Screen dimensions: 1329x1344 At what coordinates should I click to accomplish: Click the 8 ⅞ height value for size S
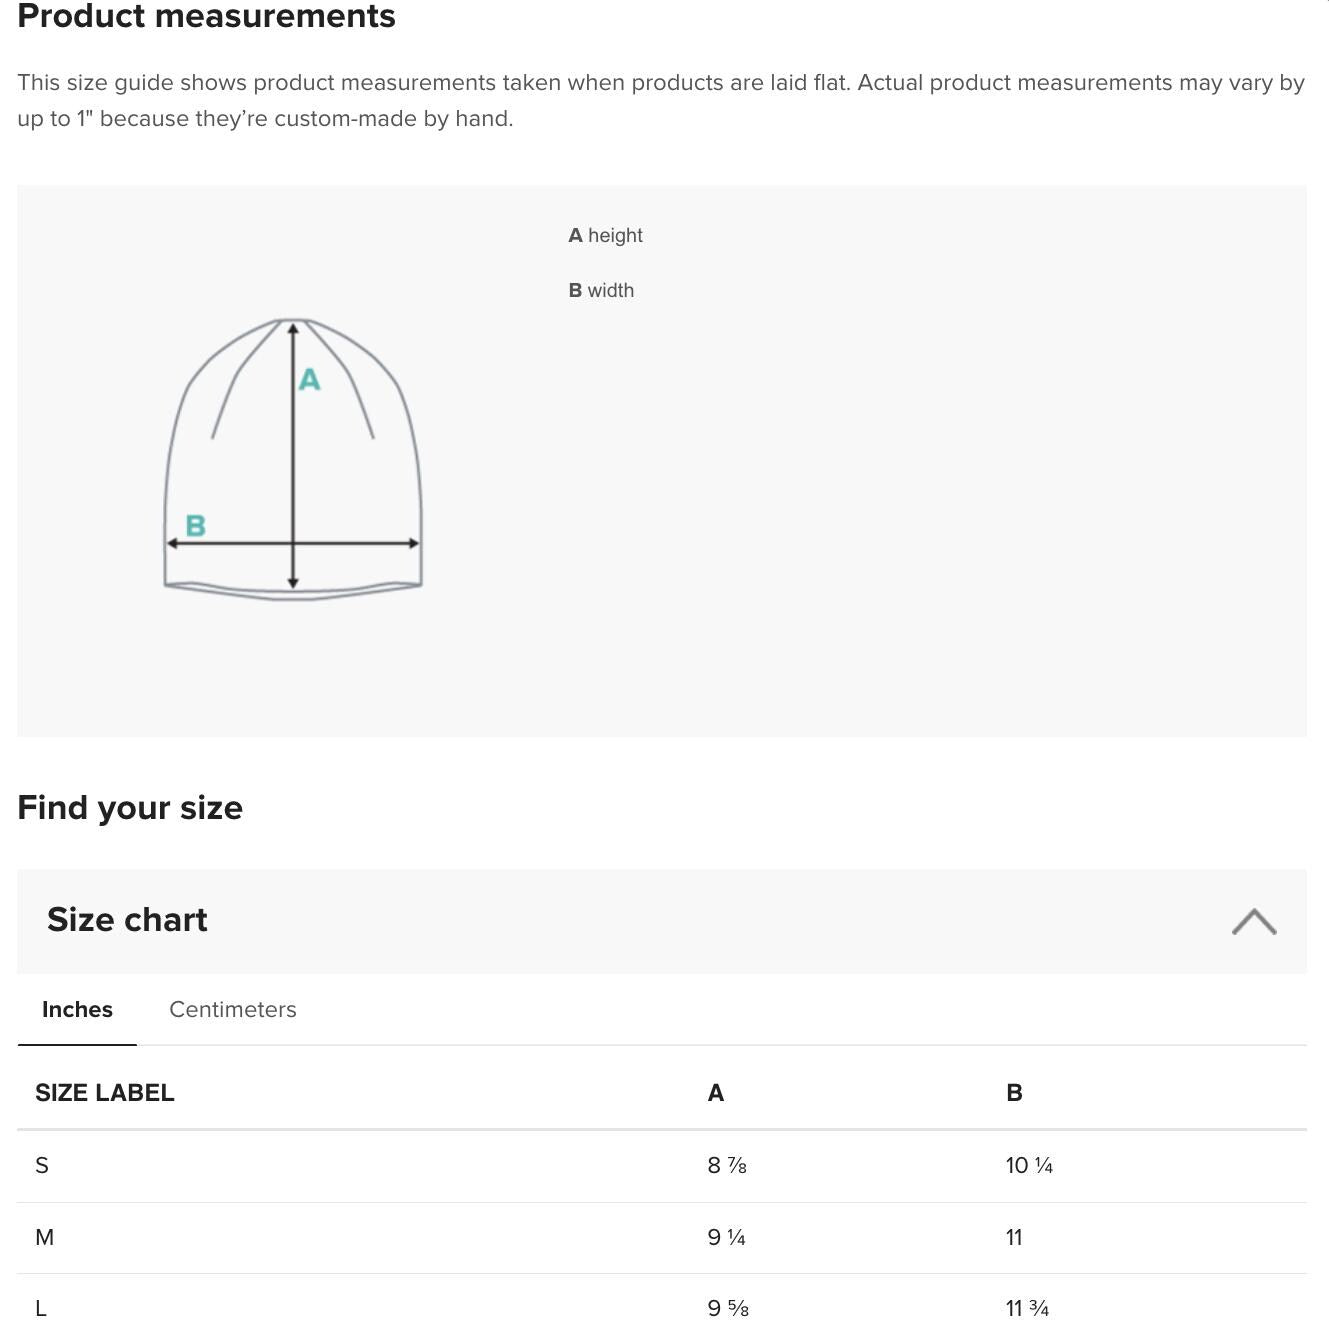tap(727, 1165)
